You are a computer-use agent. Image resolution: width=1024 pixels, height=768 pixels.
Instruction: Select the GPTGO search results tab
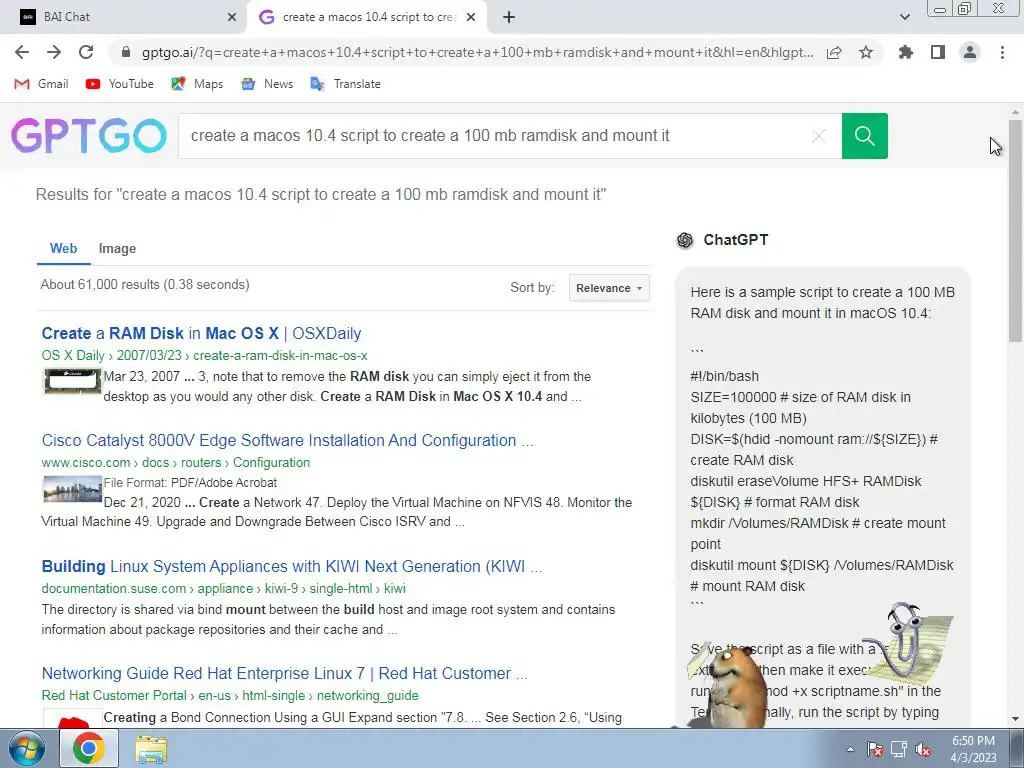(368, 17)
